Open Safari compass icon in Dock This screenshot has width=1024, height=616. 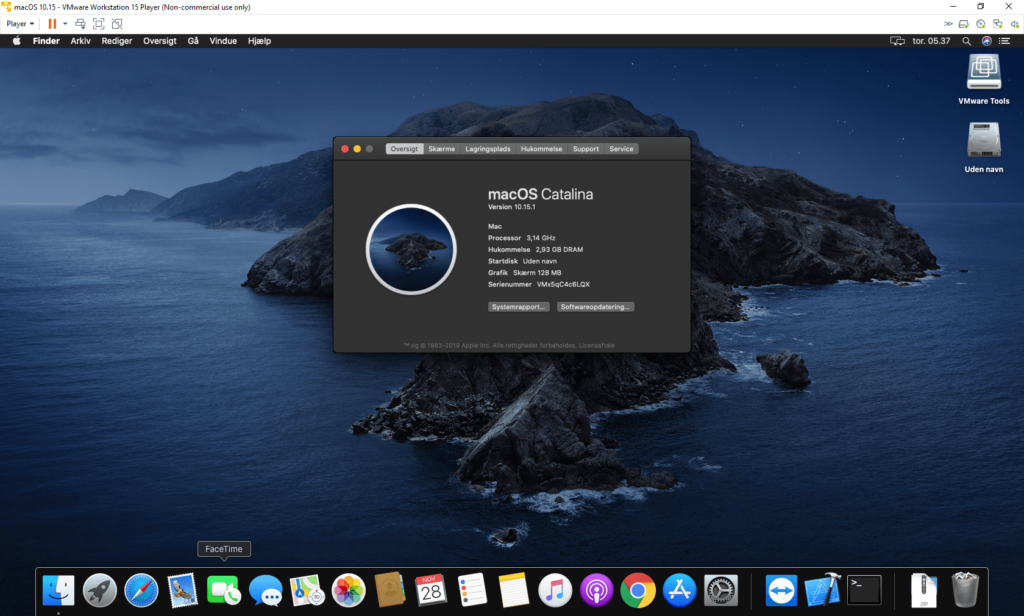click(x=141, y=590)
